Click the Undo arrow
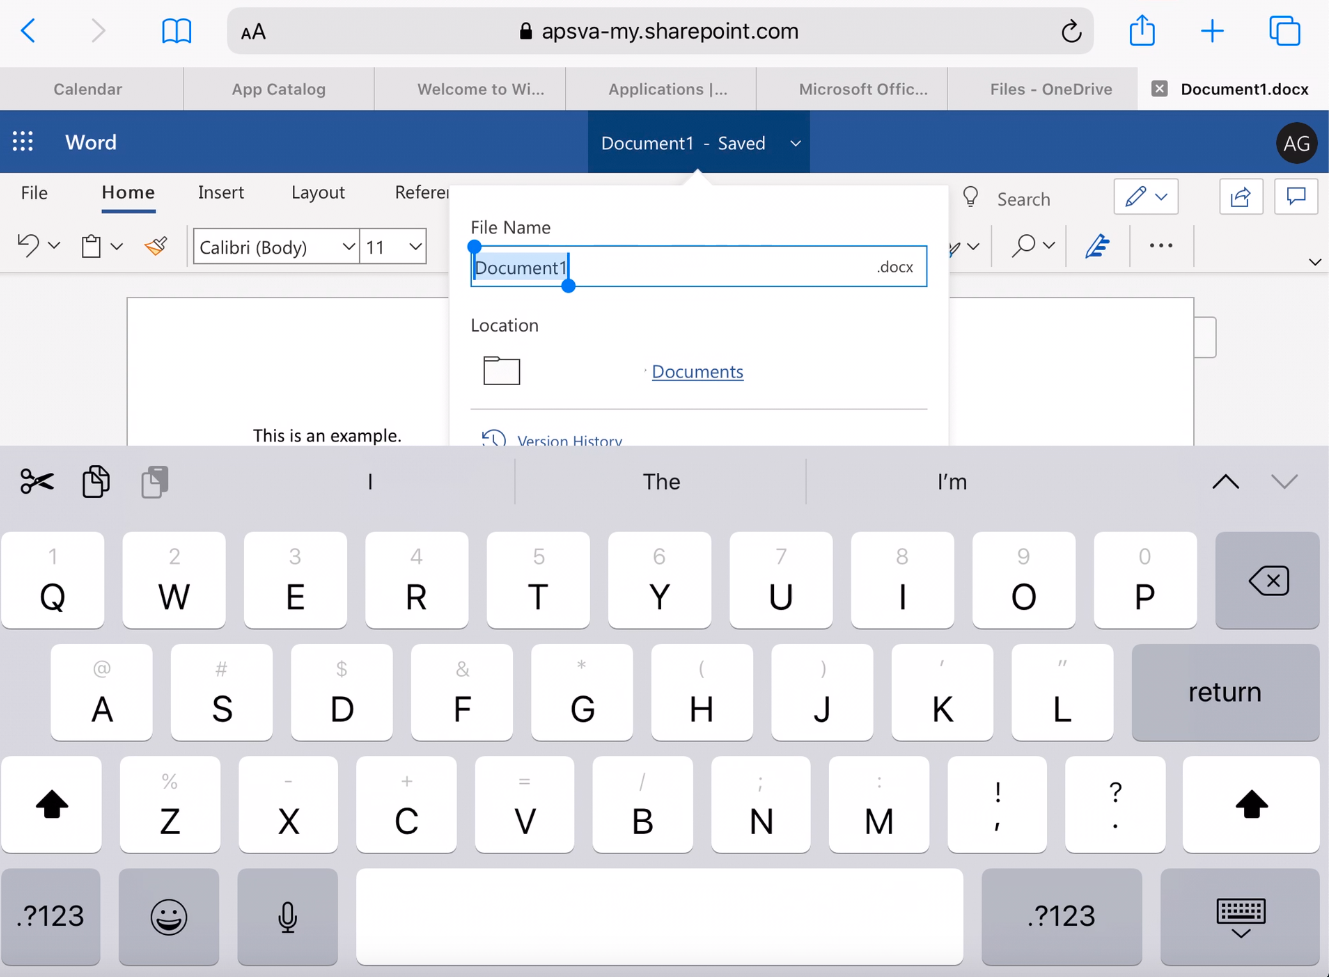This screenshot has height=977, width=1329. pyautogui.click(x=28, y=246)
